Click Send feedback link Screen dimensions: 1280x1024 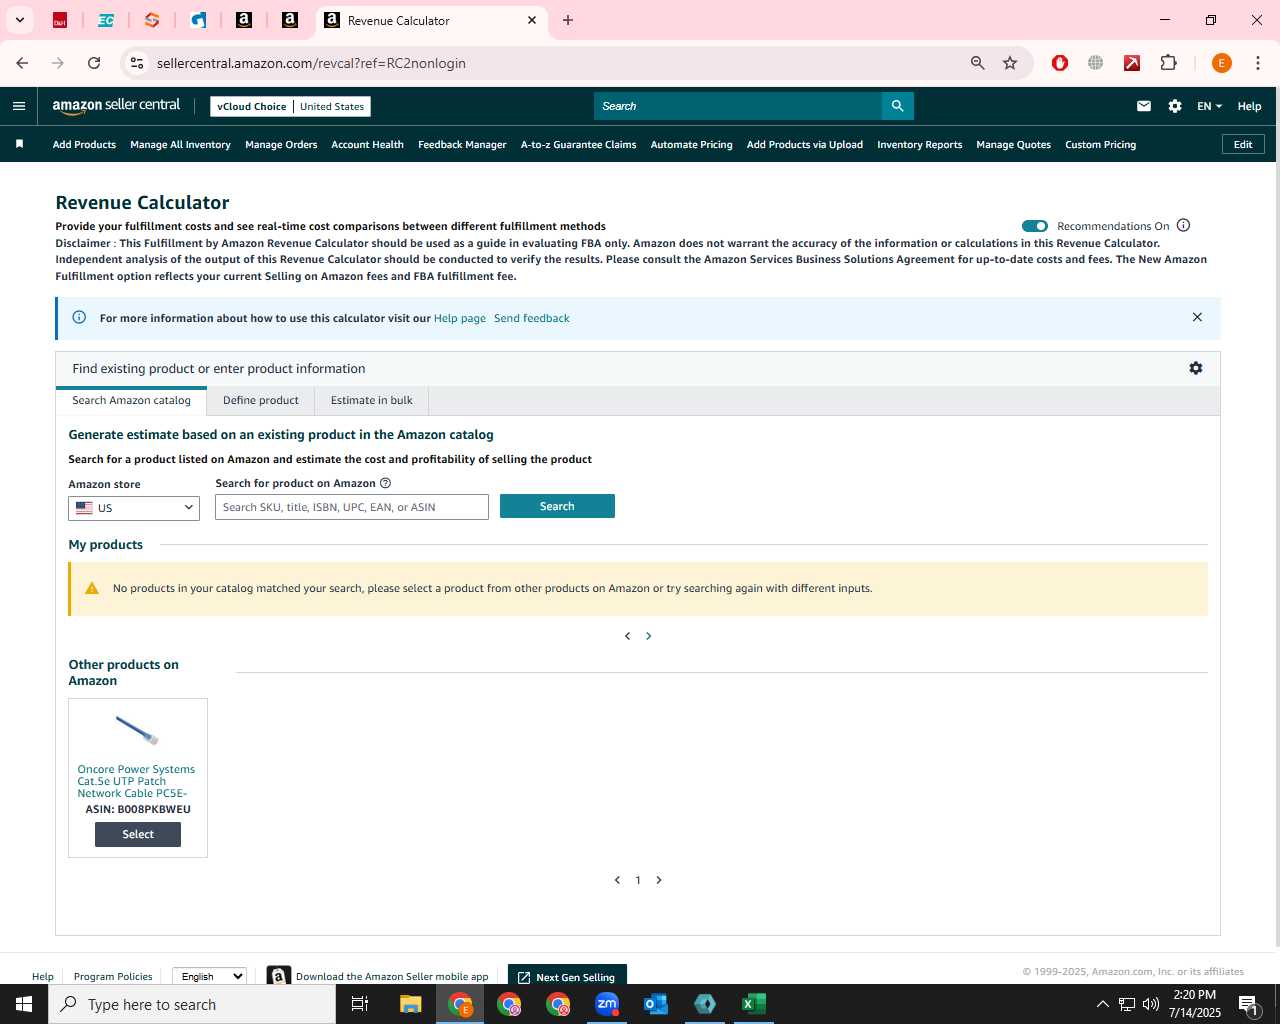(532, 318)
